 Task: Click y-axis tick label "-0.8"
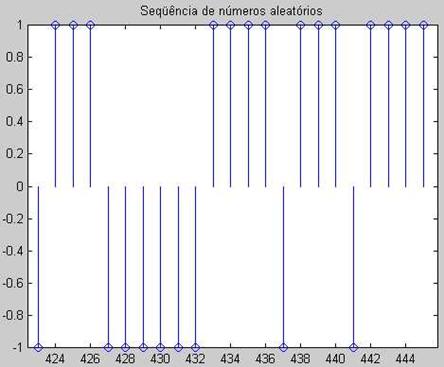click(12, 315)
